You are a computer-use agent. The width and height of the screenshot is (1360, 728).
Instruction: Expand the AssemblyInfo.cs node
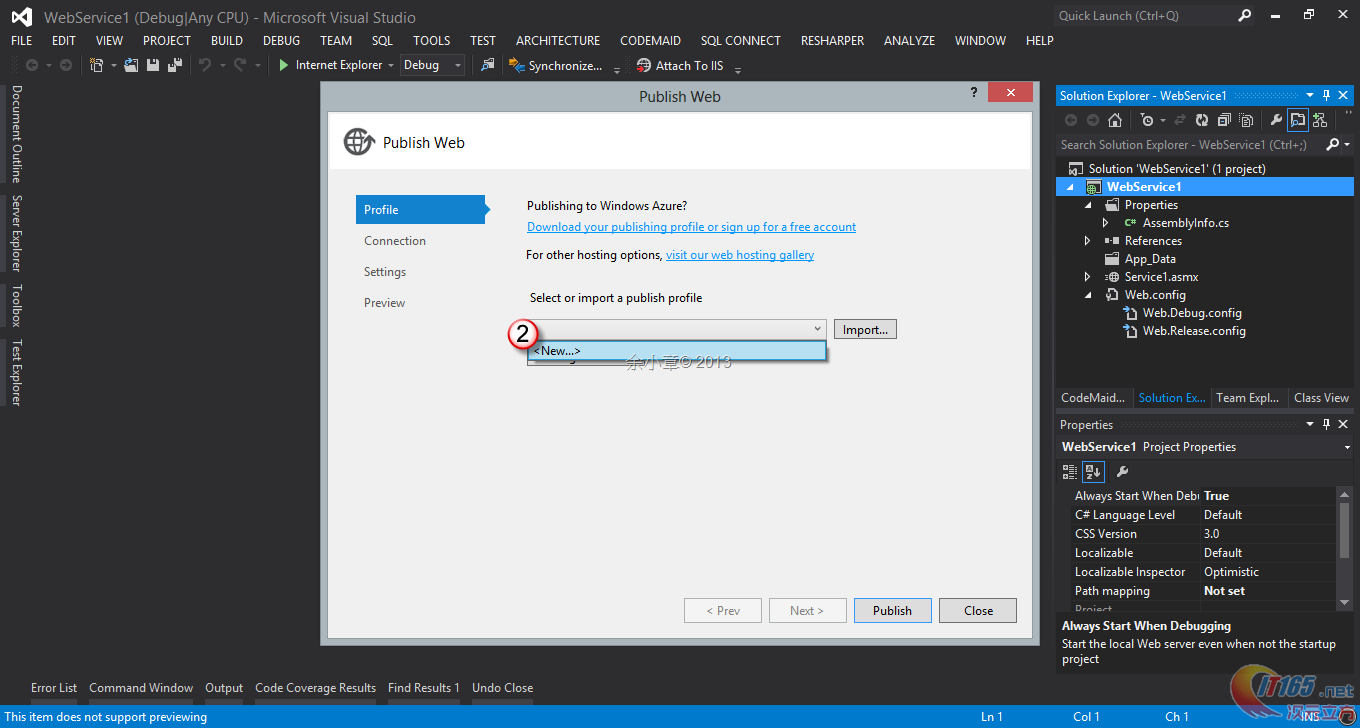tap(1105, 223)
